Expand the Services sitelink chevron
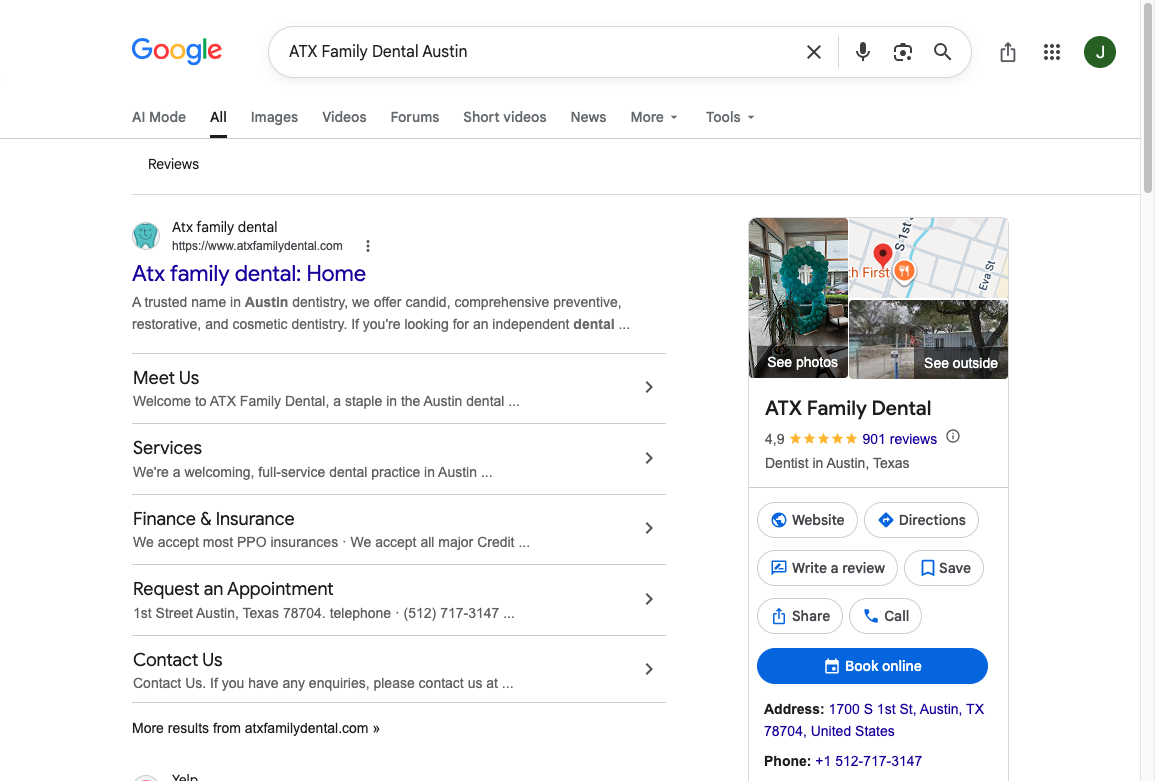Screen dimensions: 1155x781 click(x=649, y=458)
